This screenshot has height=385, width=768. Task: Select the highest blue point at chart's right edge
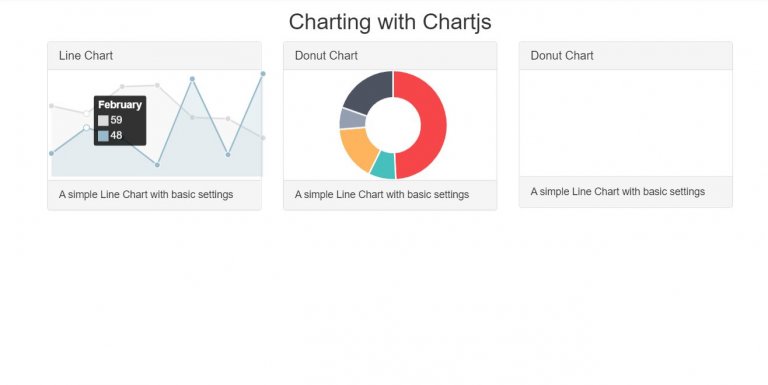pos(263,74)
